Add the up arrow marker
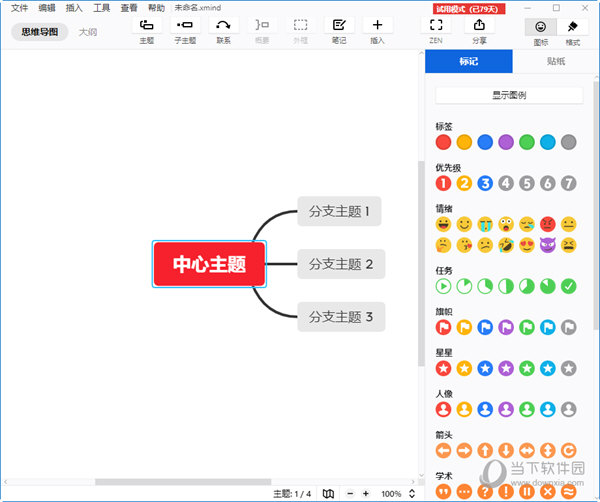This screenshot has width=600, height=502. [x=485, y=451]
